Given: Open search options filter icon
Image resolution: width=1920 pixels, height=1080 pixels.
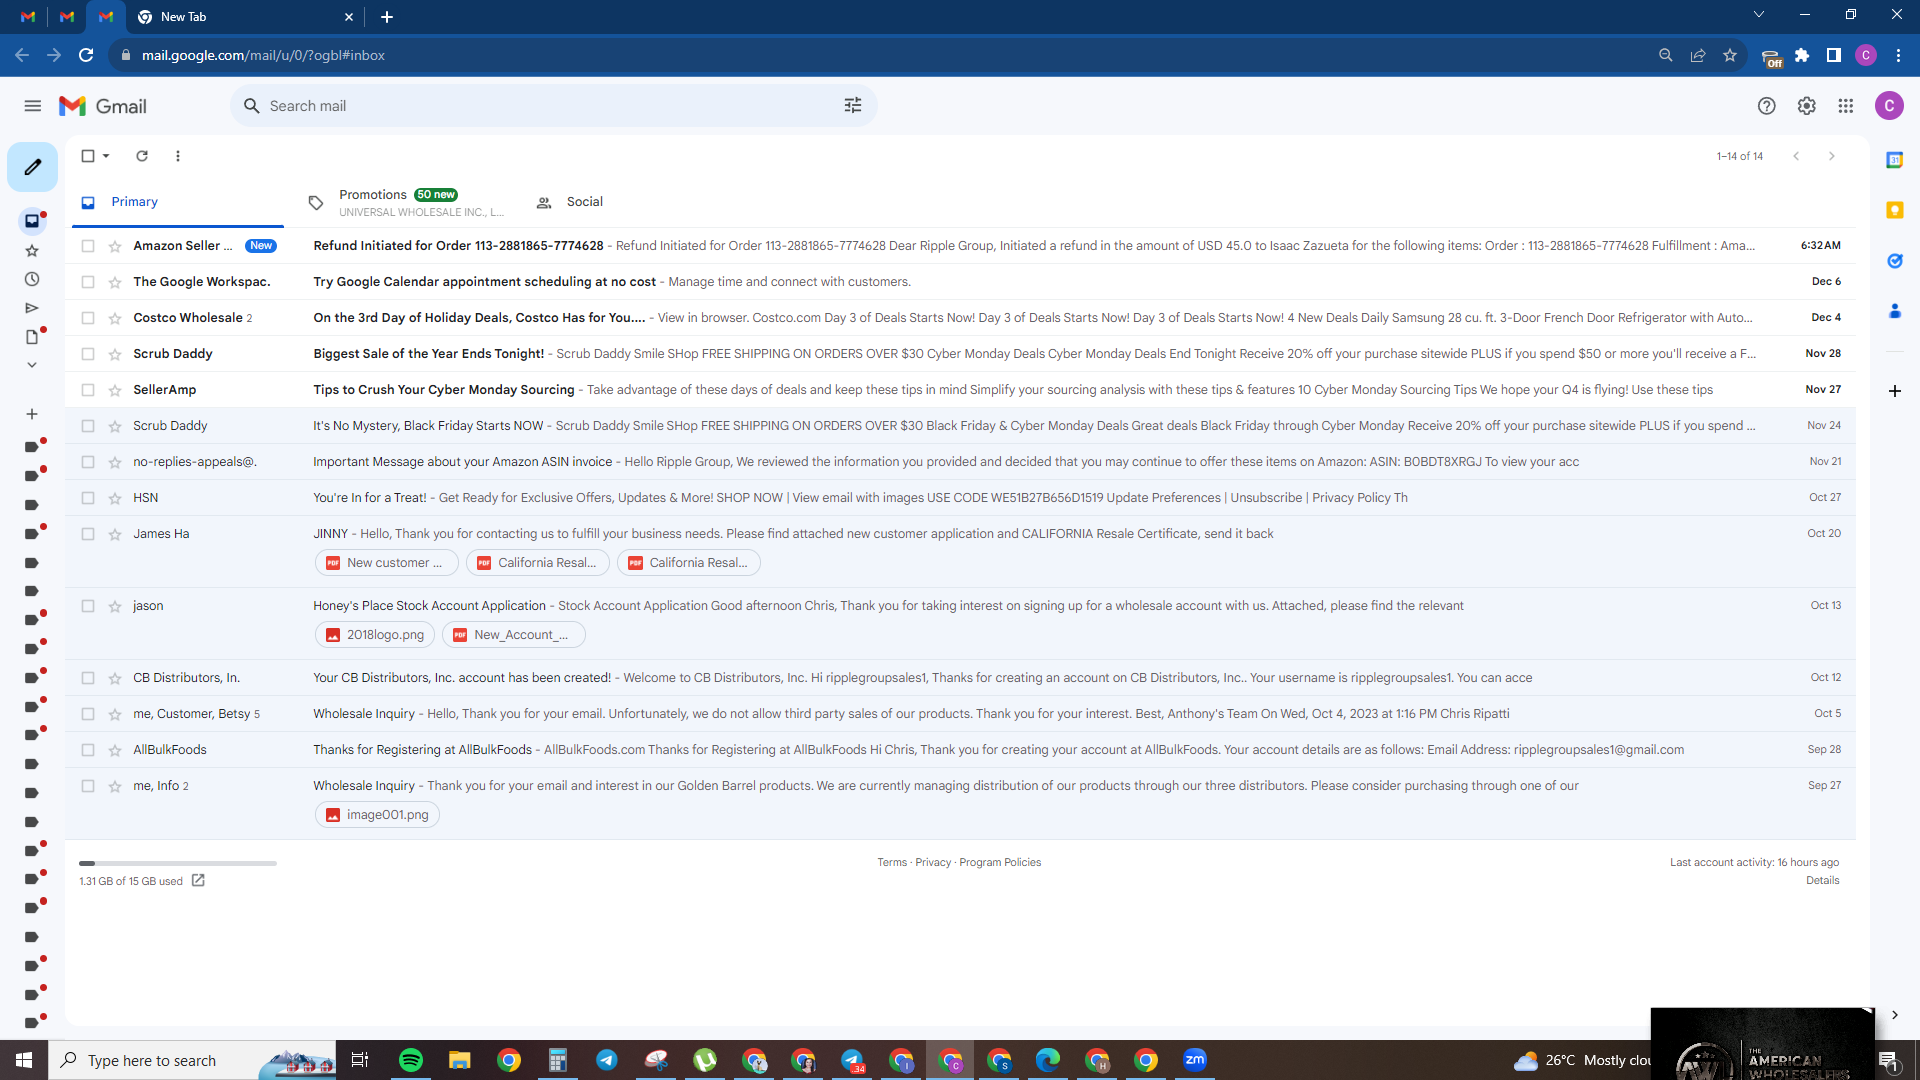Looking at the screenshot, I should [x=853, y=106].
